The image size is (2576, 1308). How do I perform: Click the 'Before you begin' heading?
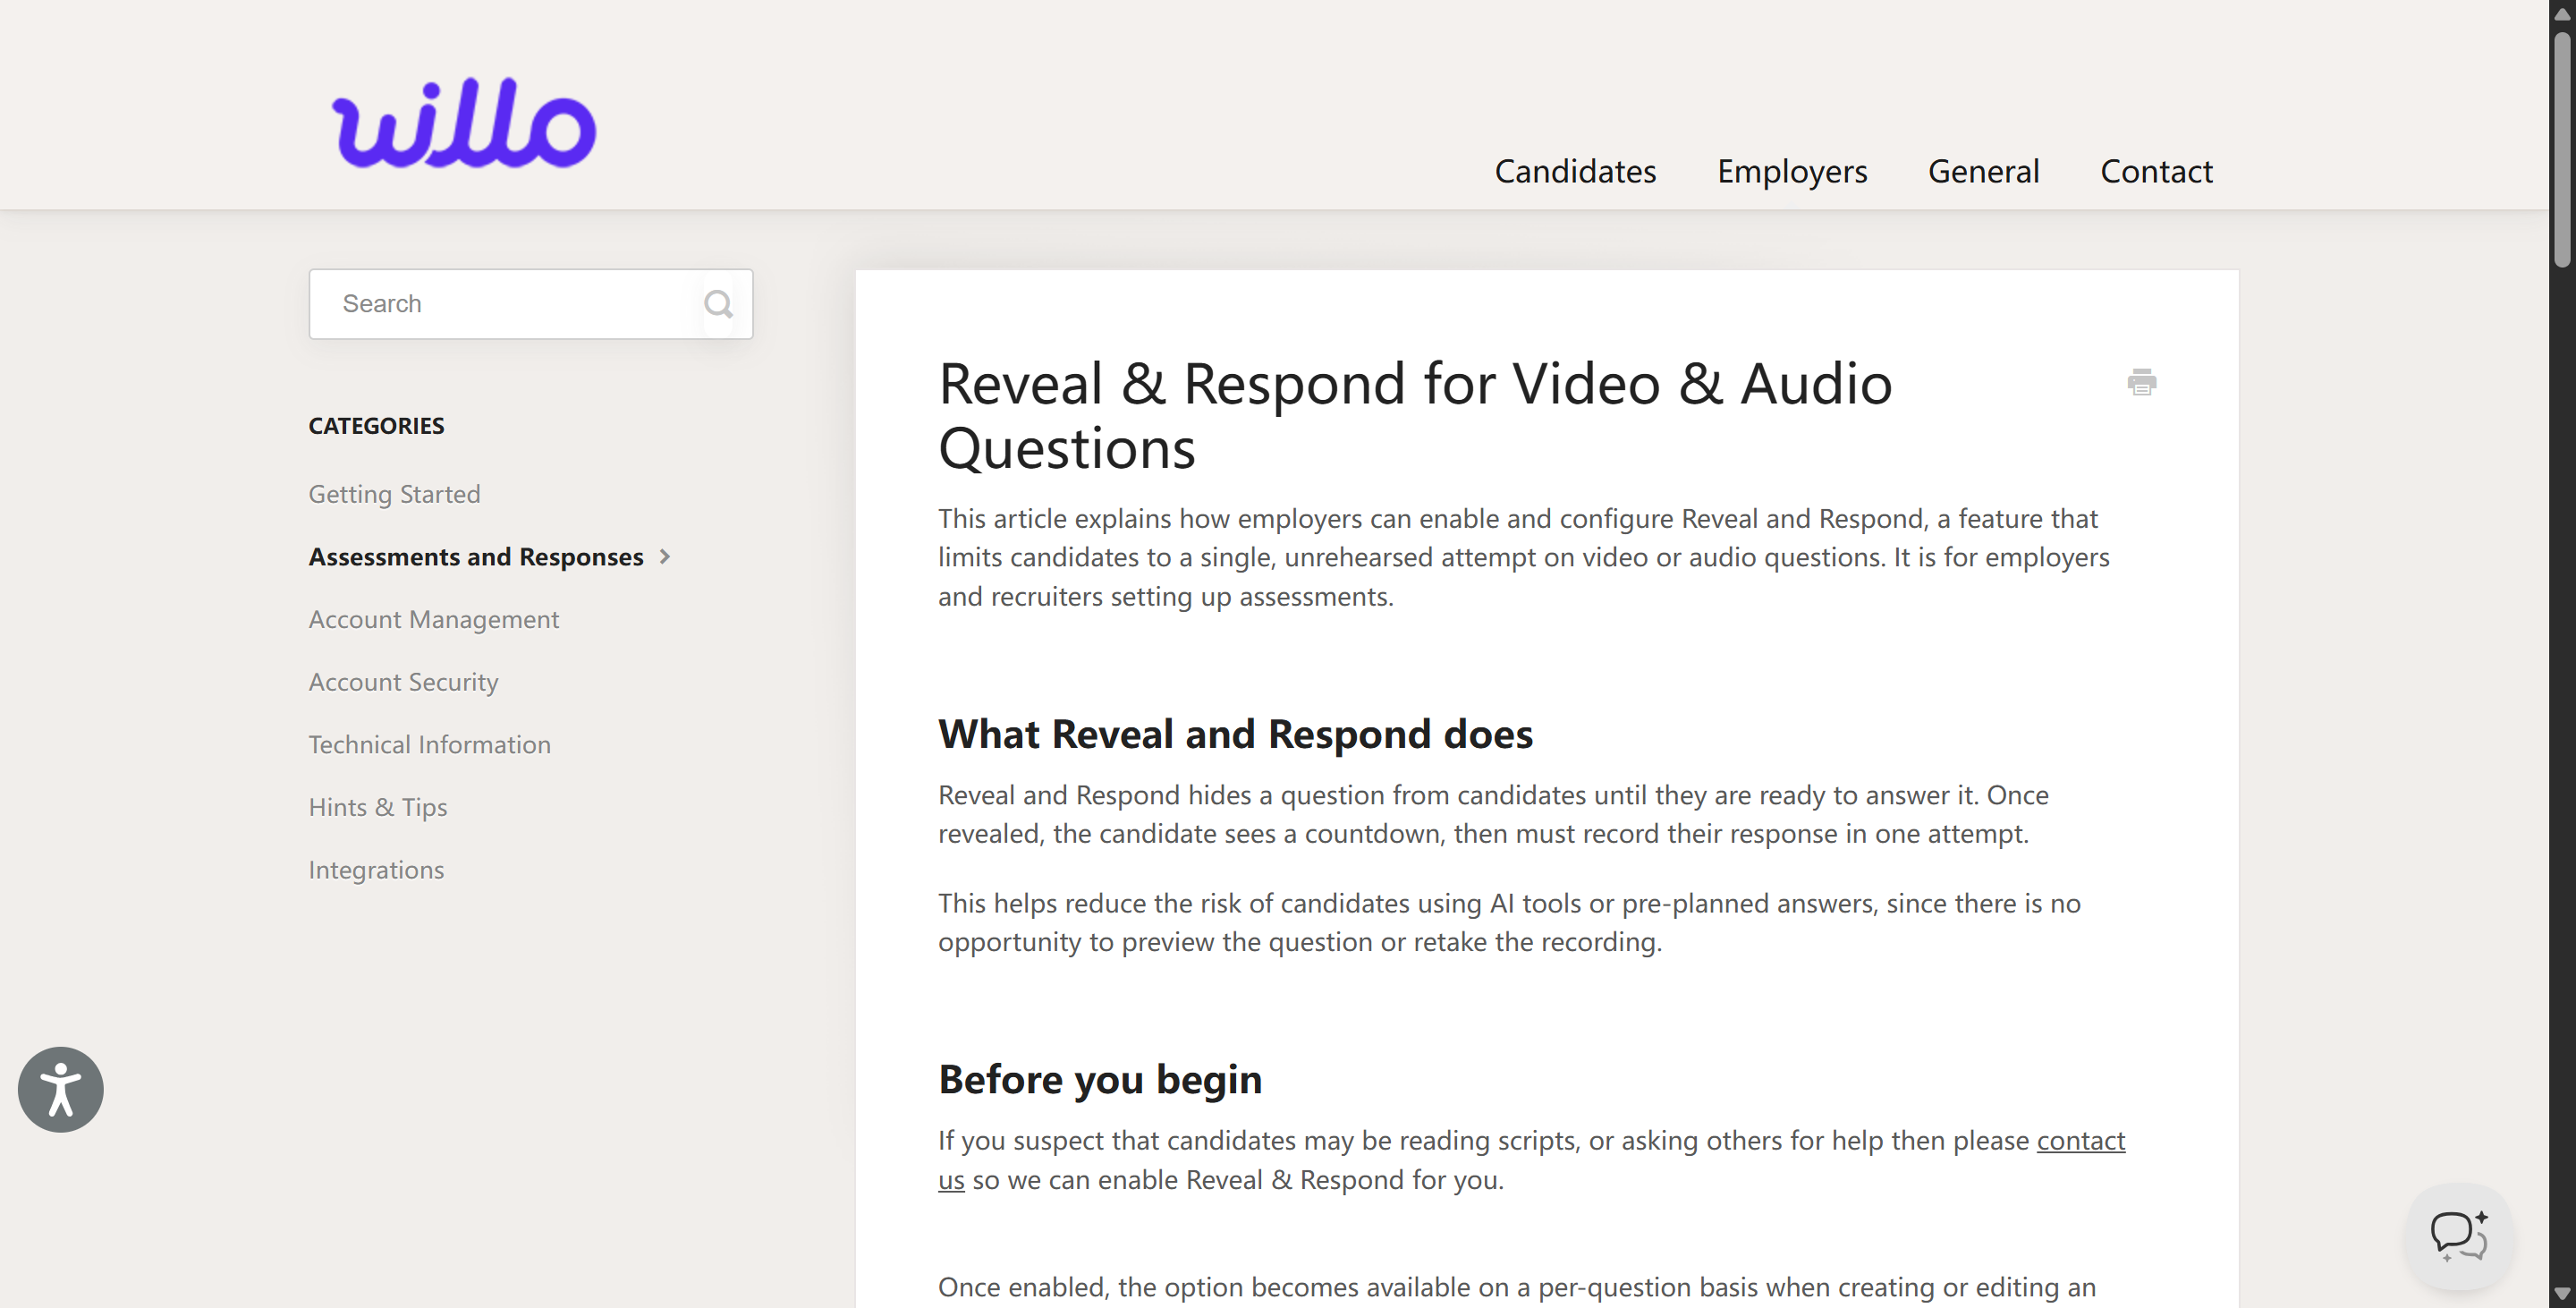click(x=1100, y=1079)
